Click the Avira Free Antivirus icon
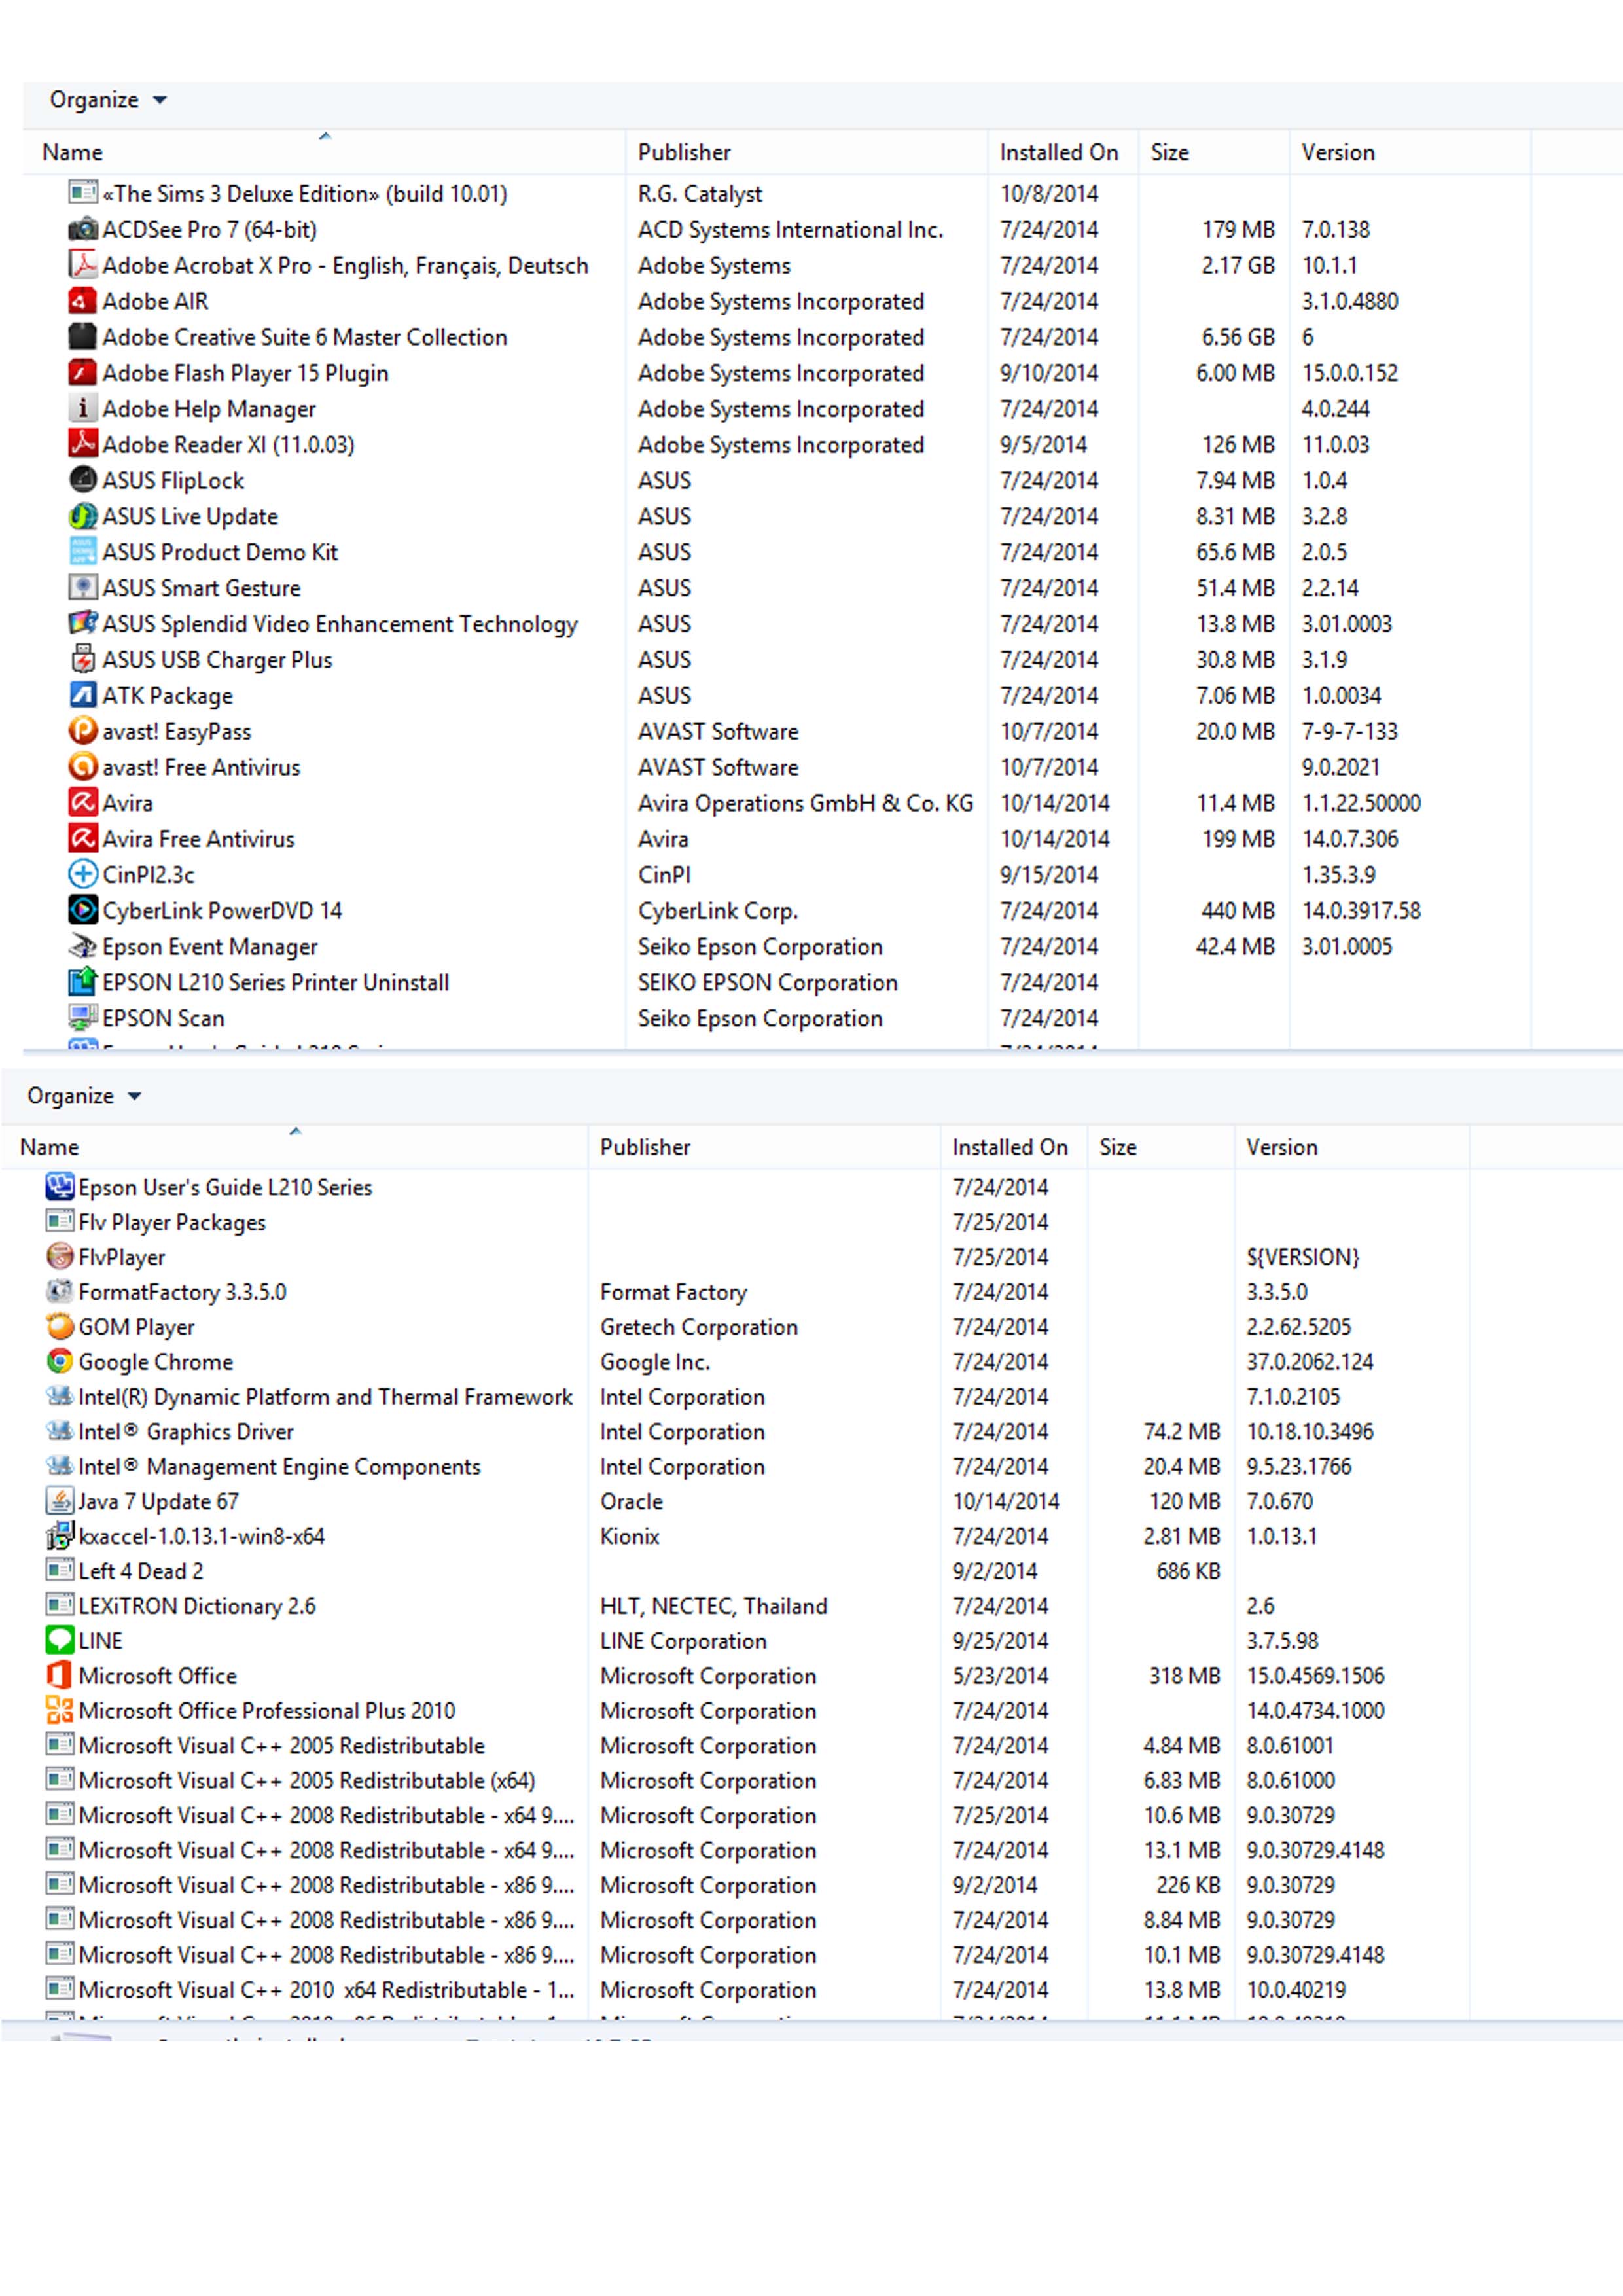The image size is (1623, 2296). pyautogui.click(x=82, y=838)
